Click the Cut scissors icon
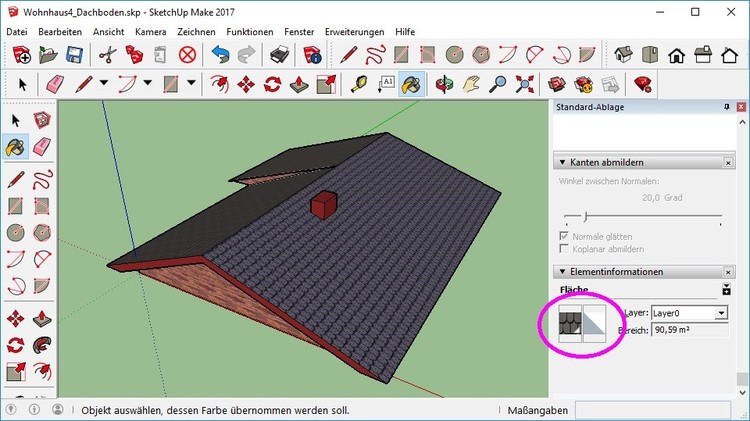This screenshot has height=421, width=750. [x=108, y=55]
